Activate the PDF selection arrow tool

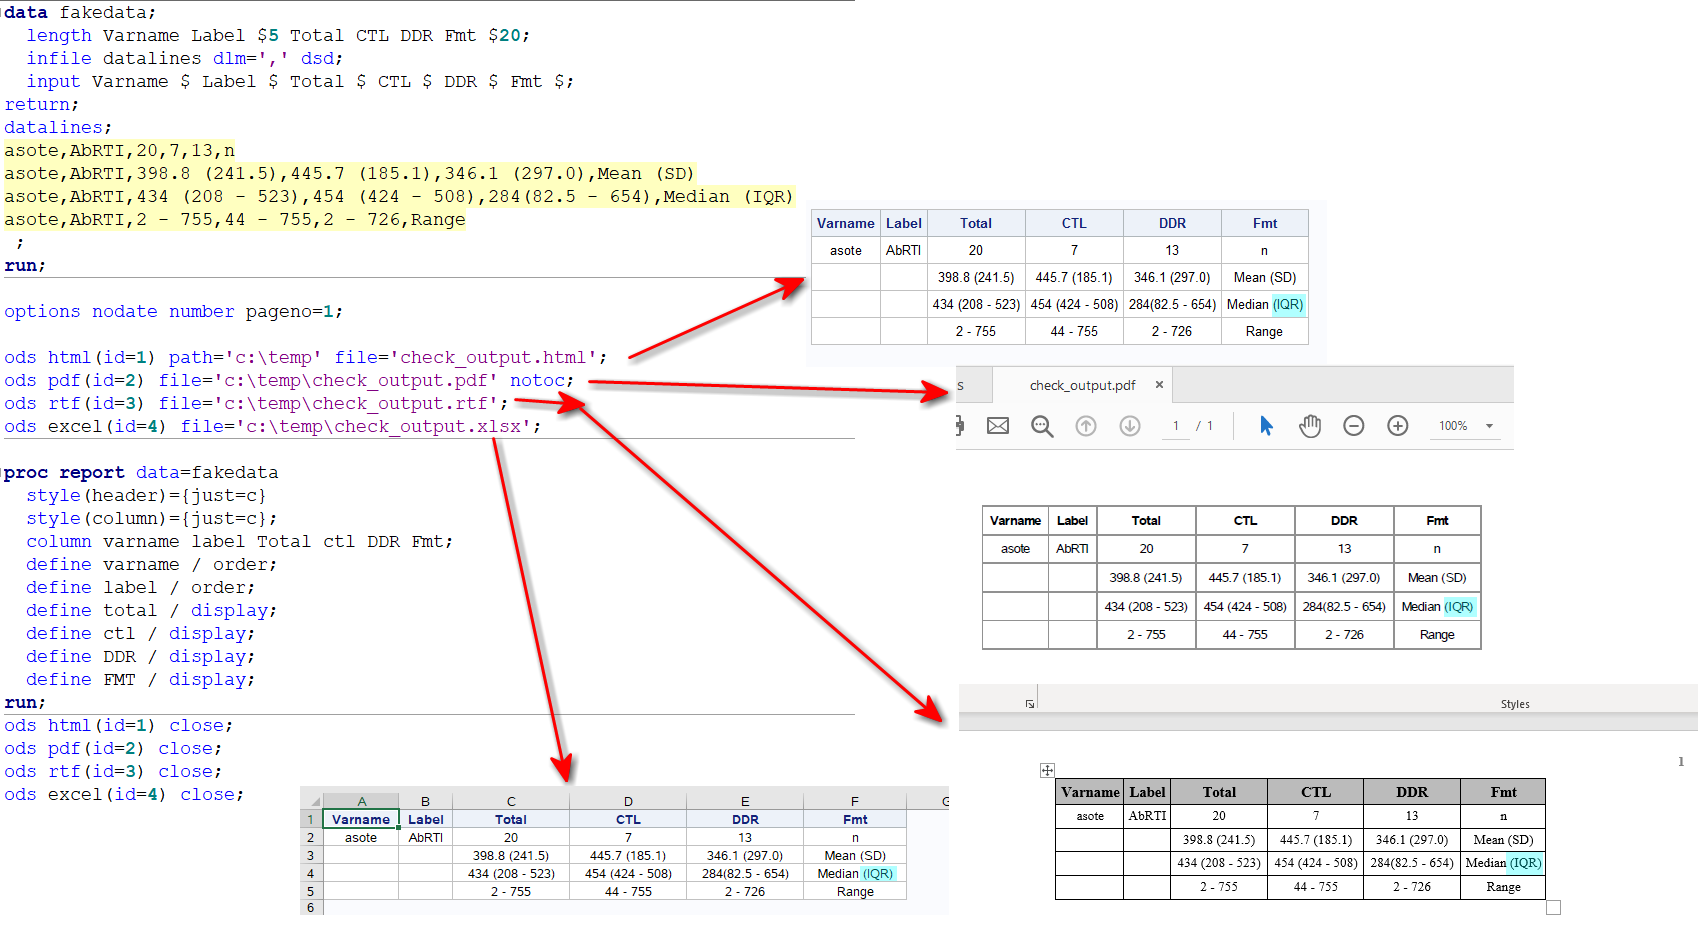1266,426
